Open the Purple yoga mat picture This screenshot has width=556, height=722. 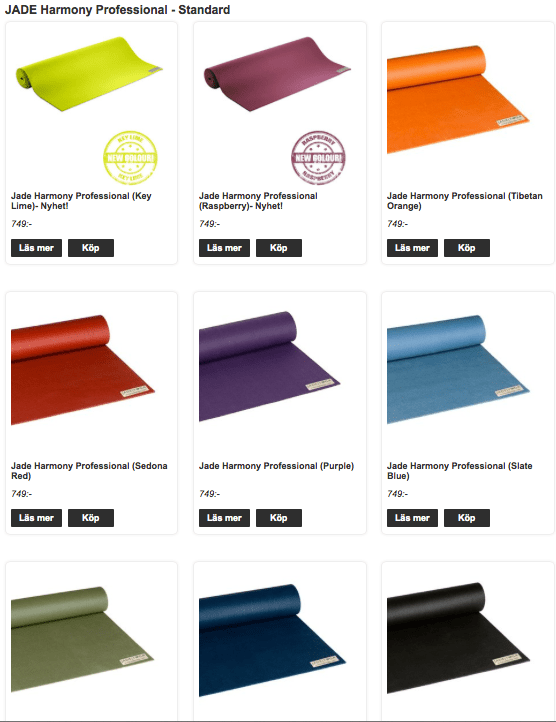tap(270, 367)
